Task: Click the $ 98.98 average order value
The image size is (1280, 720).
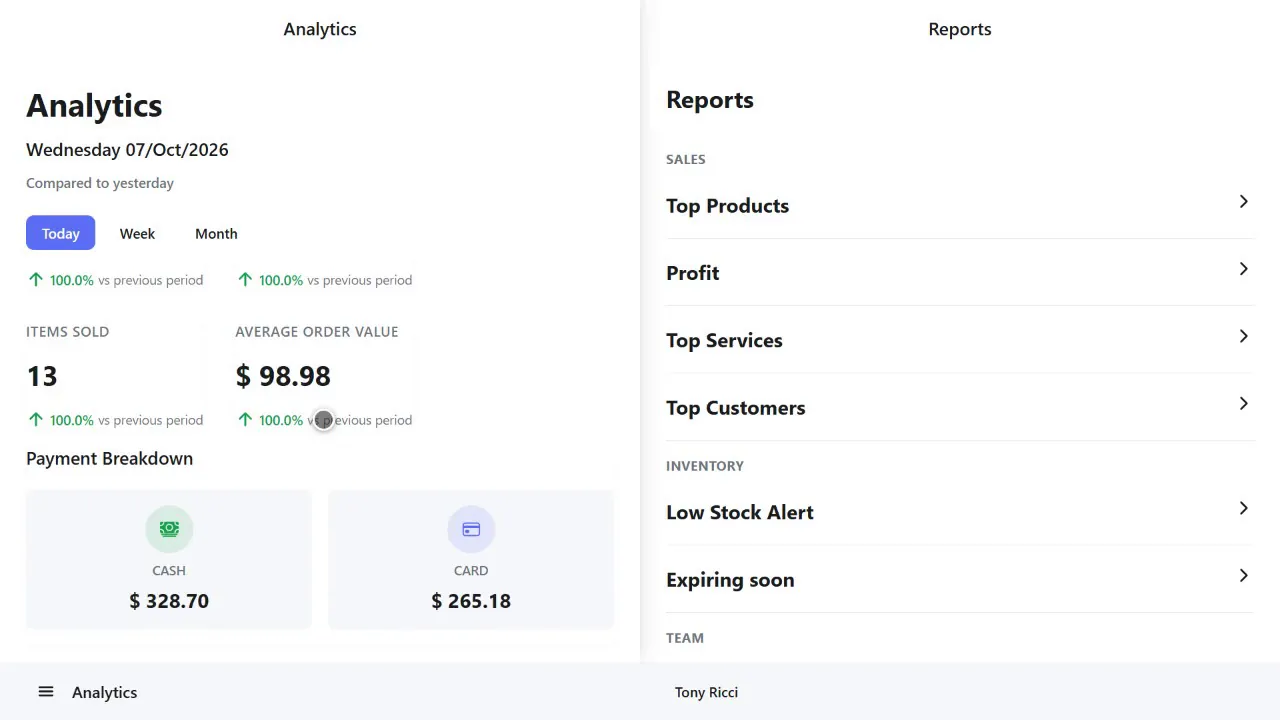Action: 283,376
